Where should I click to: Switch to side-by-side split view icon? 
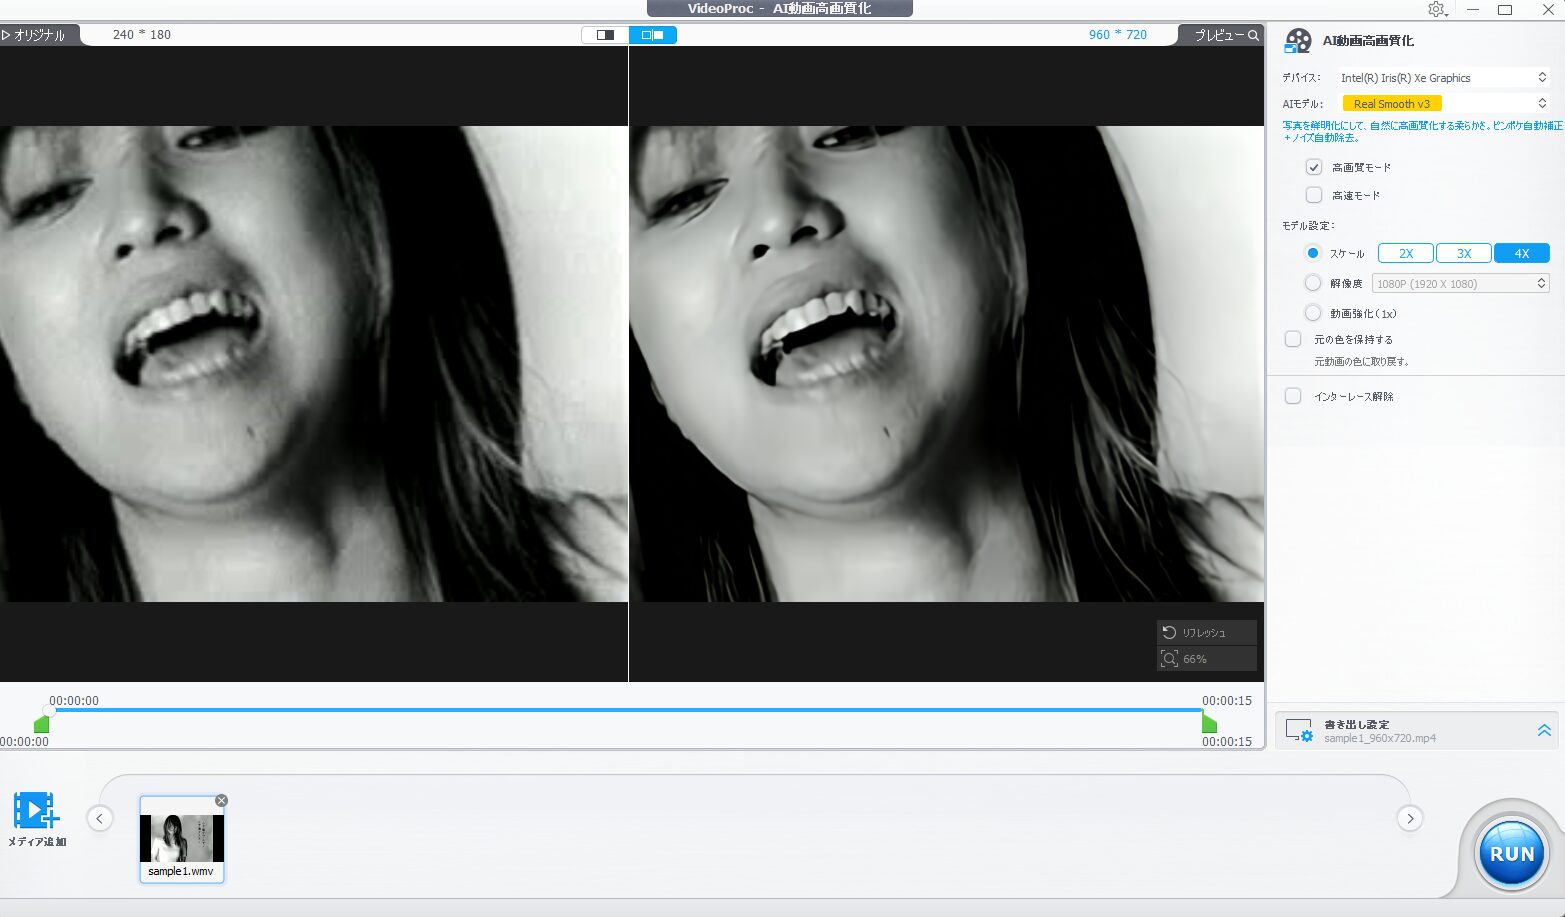click(x=653, y=35)
